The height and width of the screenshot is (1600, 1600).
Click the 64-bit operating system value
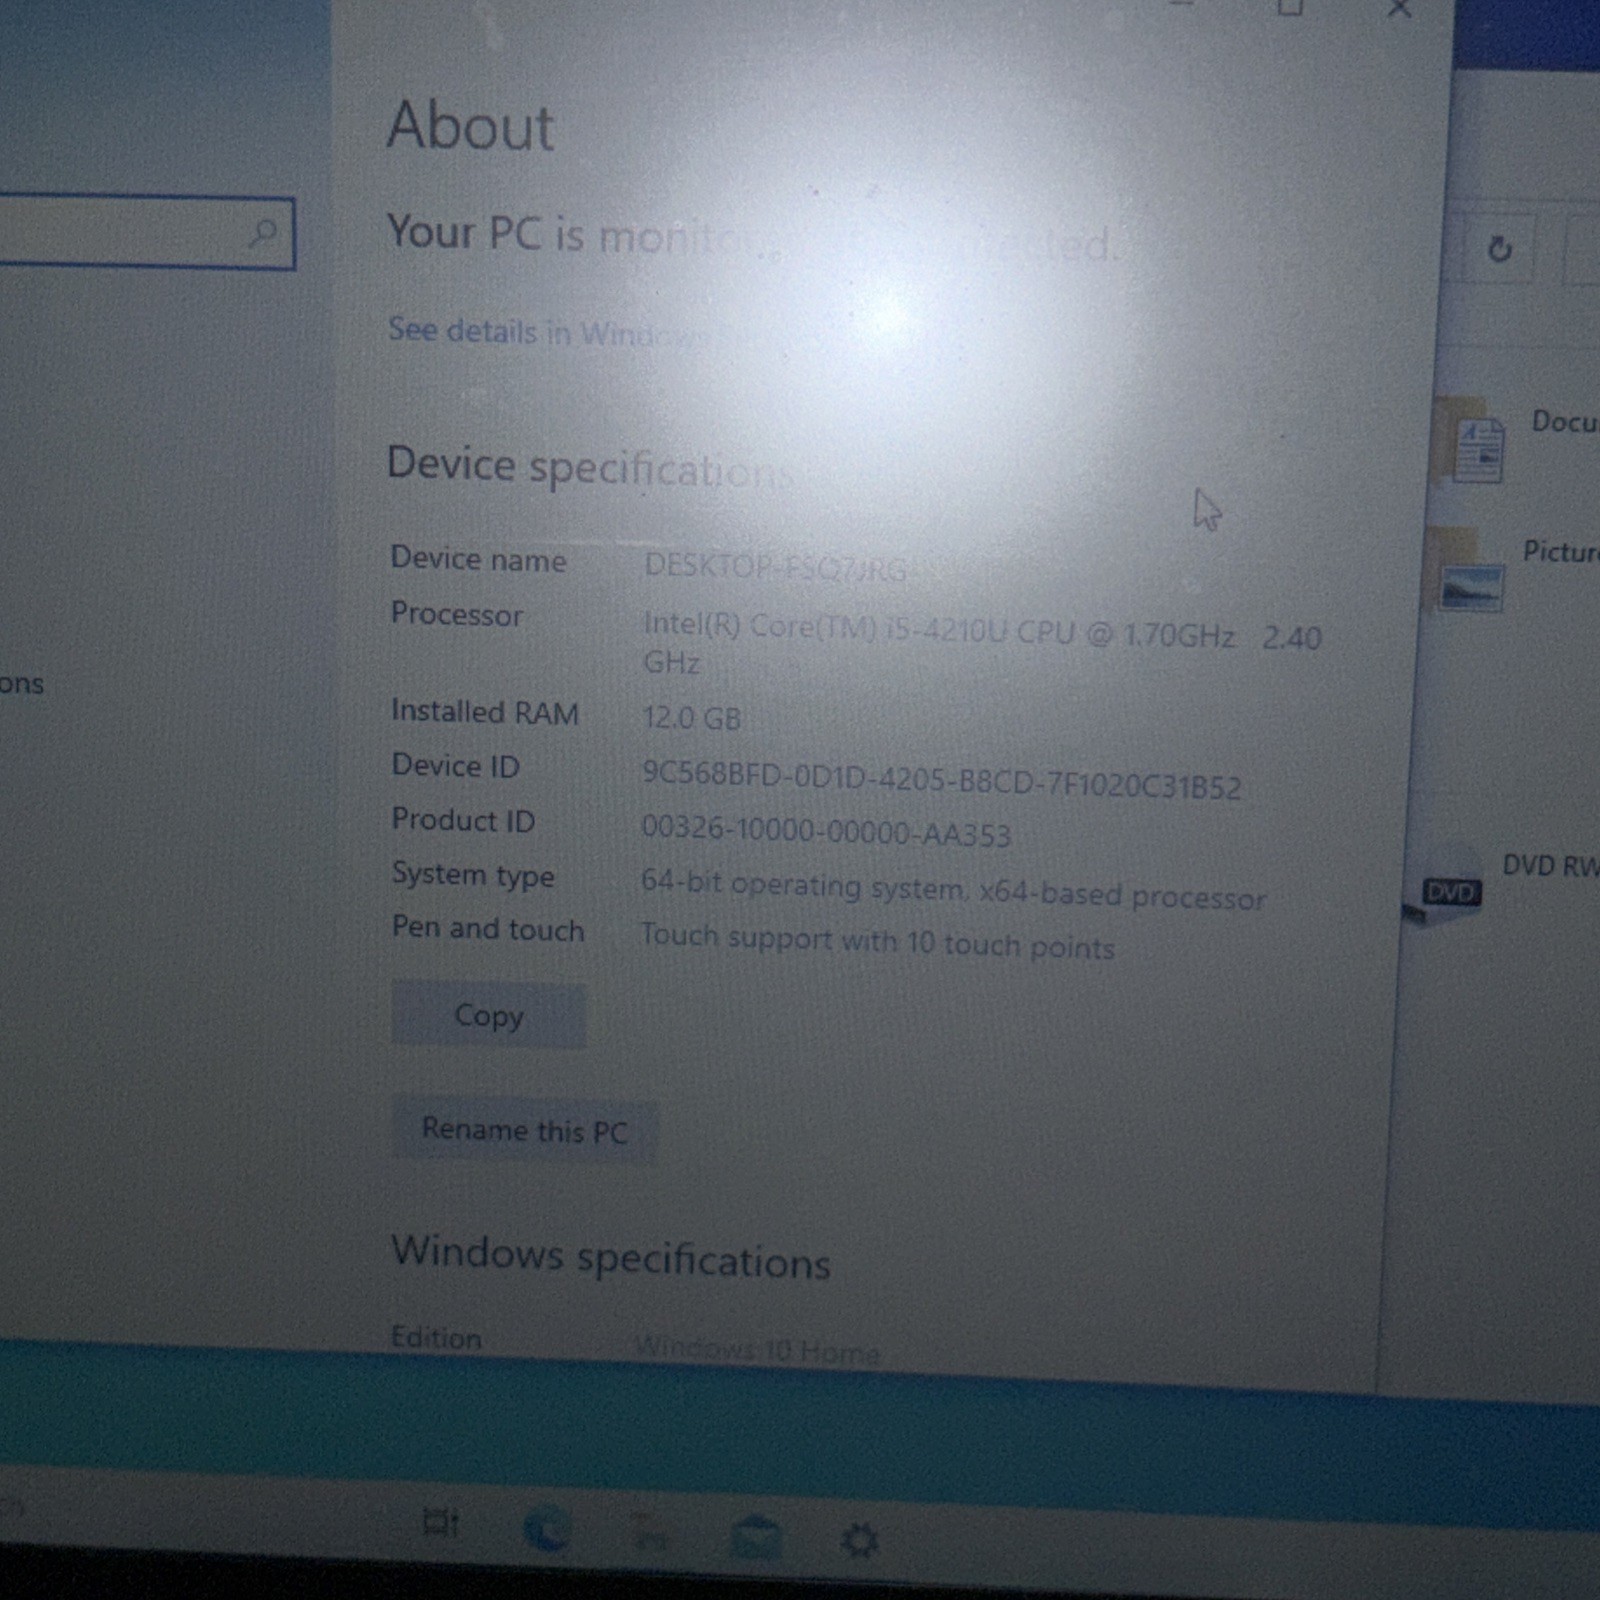coord(953,890)
